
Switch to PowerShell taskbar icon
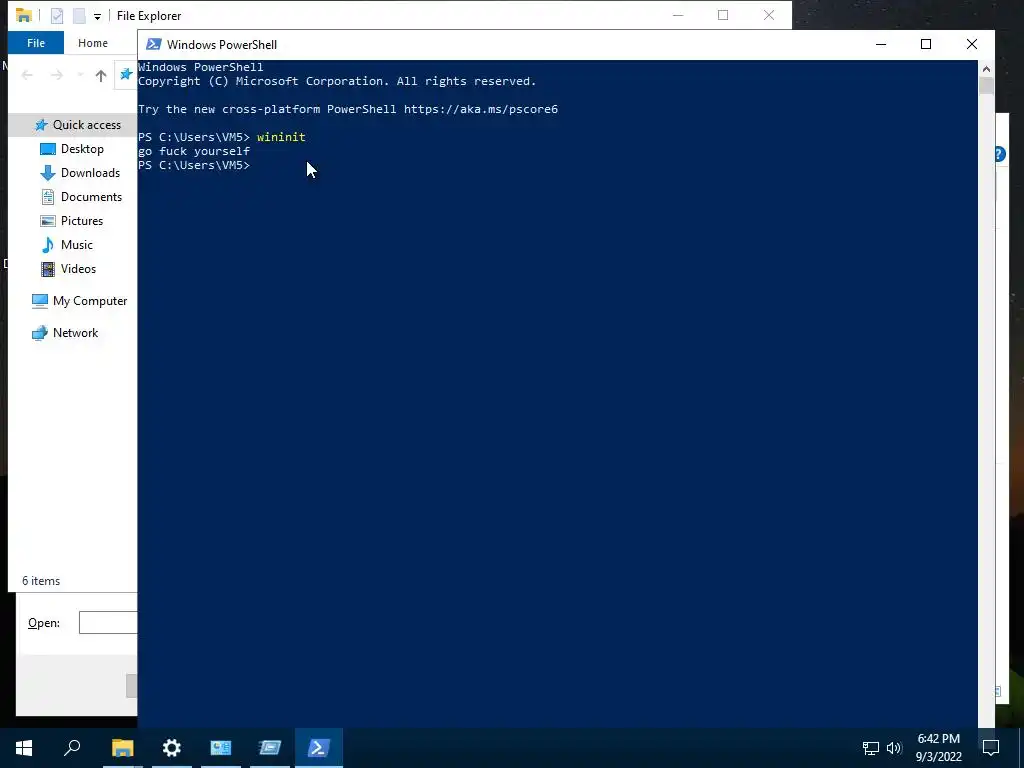[319, 748]
